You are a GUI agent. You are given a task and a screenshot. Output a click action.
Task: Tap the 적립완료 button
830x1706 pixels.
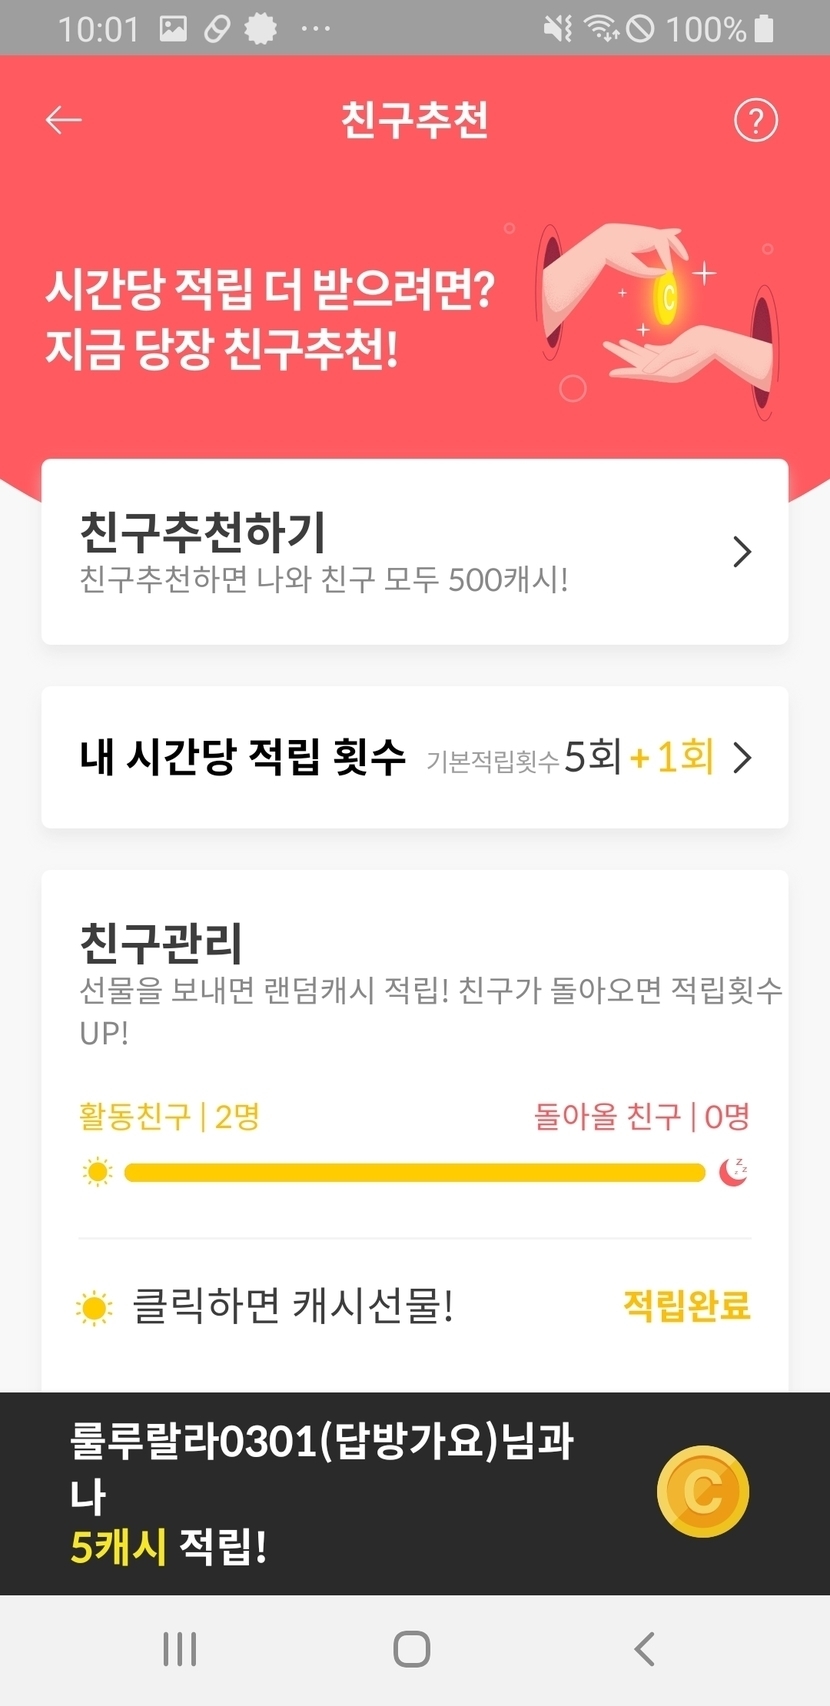(686, 1306)
